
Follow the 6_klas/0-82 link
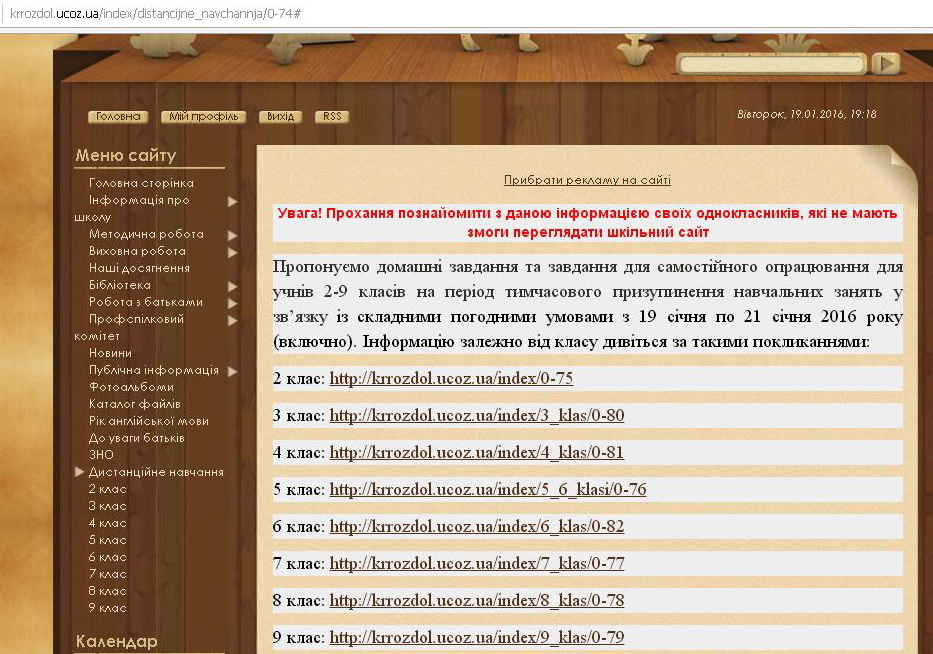click(477, 527)
